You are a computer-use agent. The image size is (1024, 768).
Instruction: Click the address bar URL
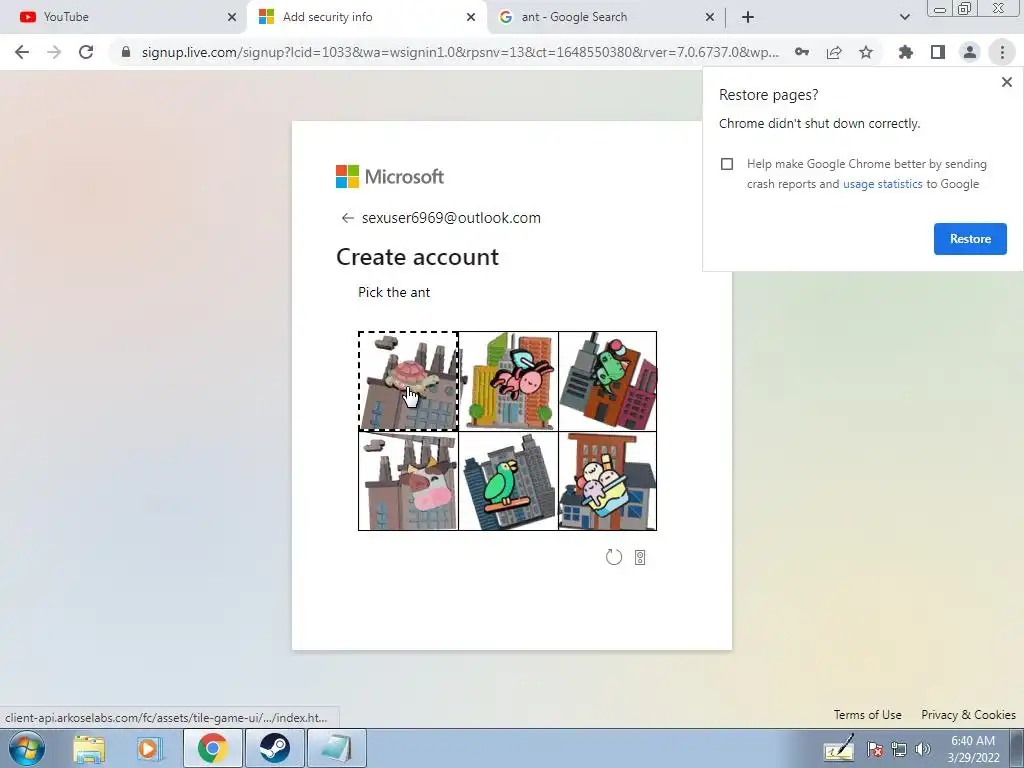pyautogui.click(x=460, y=52)
